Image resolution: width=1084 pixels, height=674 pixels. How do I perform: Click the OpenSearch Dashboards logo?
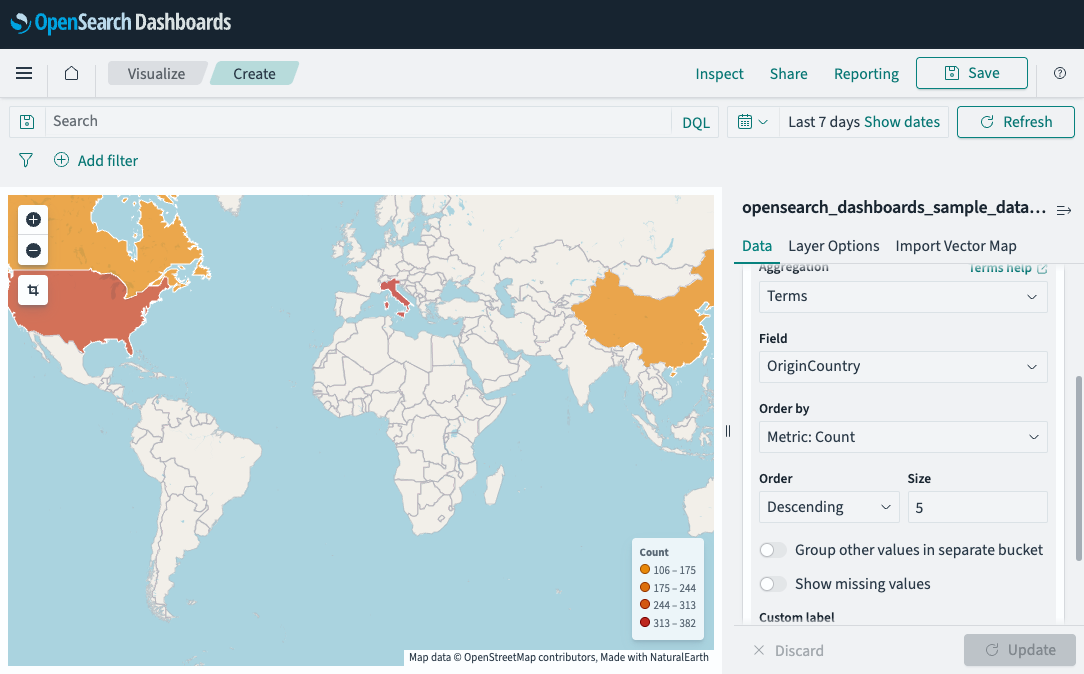tap(121, 23)
